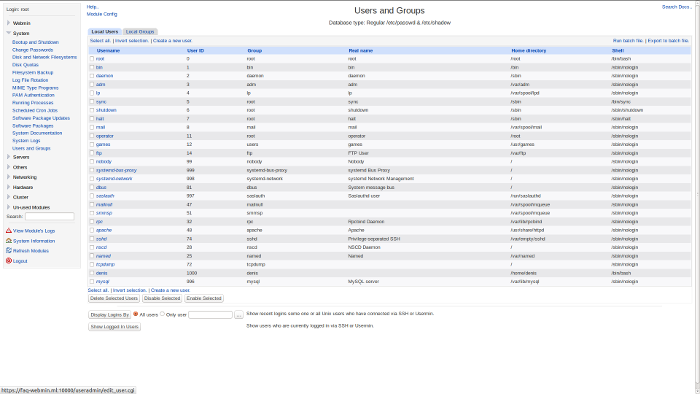The height and width of the screenshot is (394, 700).
Task: Click the View Module's Logs warning icon
Action: 8,231
